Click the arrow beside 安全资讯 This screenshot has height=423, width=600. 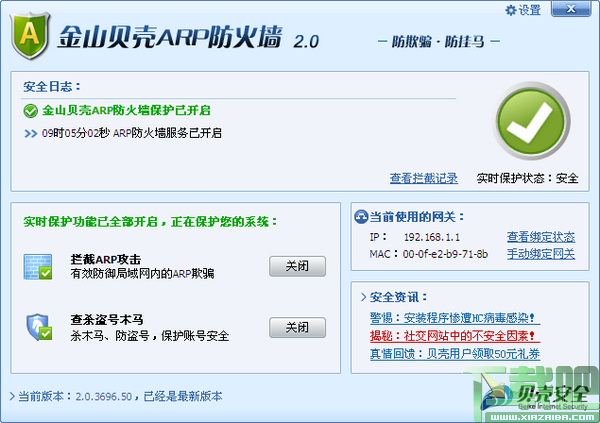pyautogui.click(x=363, y=297)
